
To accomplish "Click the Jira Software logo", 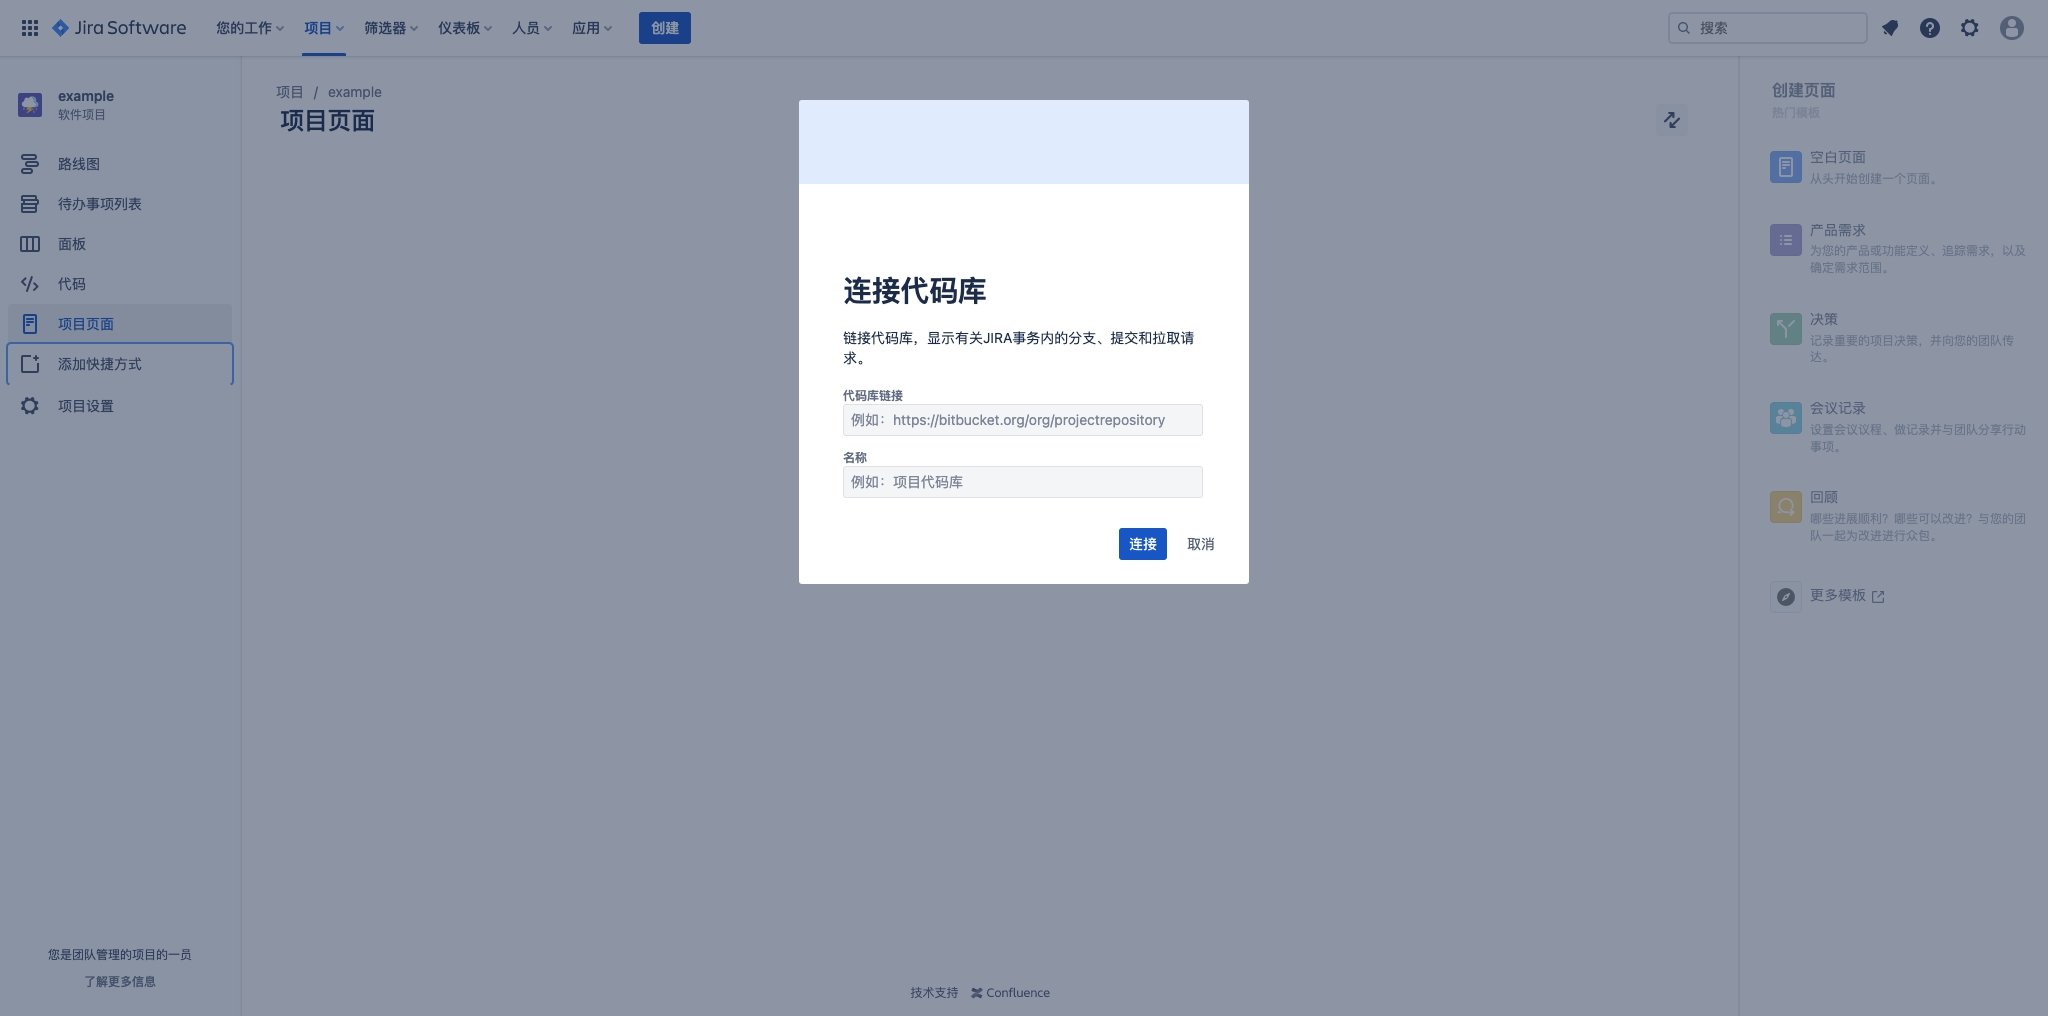I will (x=119, y=28).
